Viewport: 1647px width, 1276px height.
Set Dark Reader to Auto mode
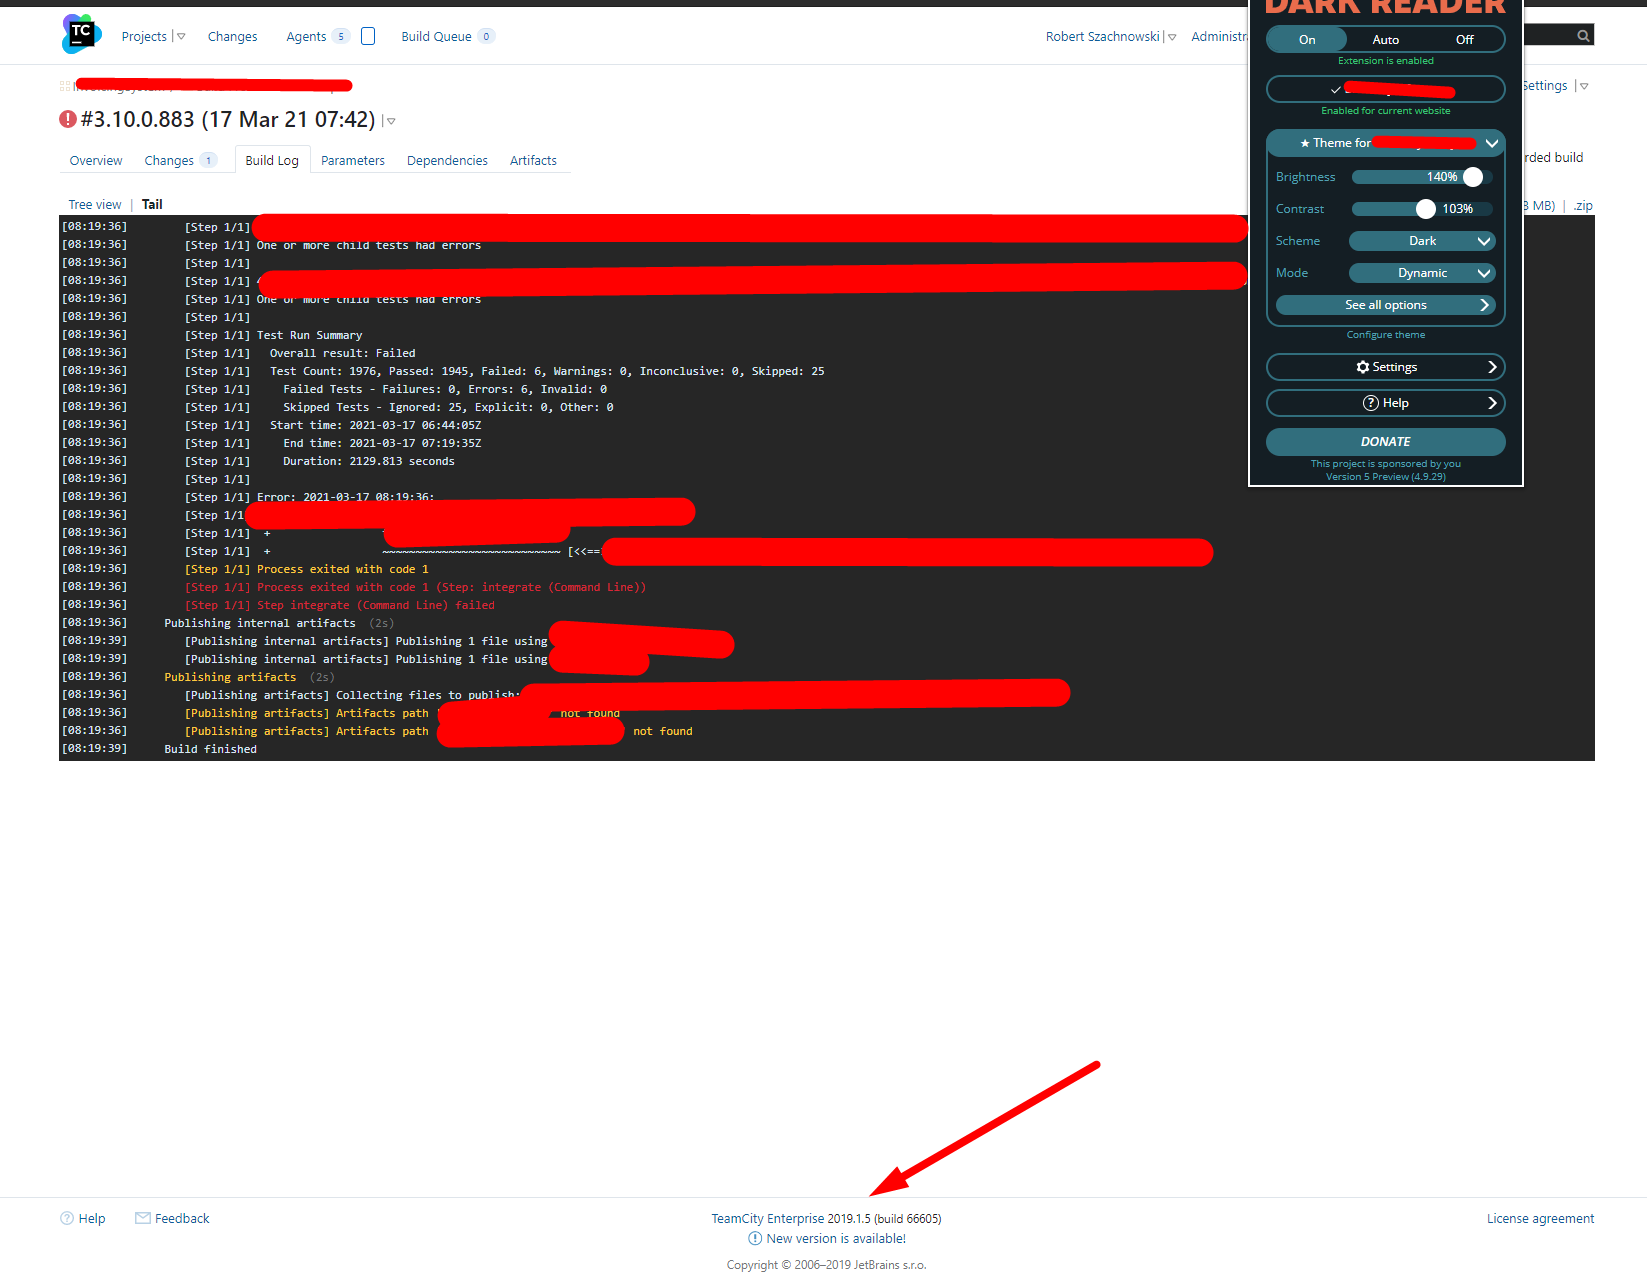pyautogui.click(x=1385, y=39)
